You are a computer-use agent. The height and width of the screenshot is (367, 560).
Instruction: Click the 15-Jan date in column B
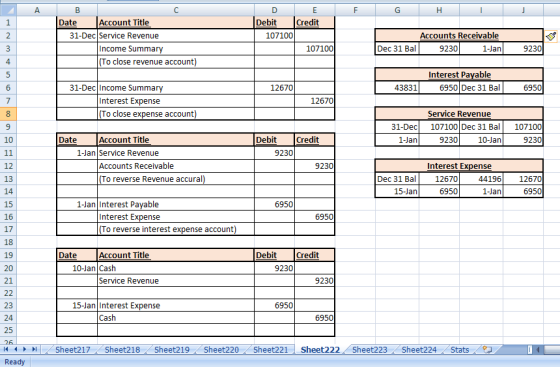[x=77, y=306]
